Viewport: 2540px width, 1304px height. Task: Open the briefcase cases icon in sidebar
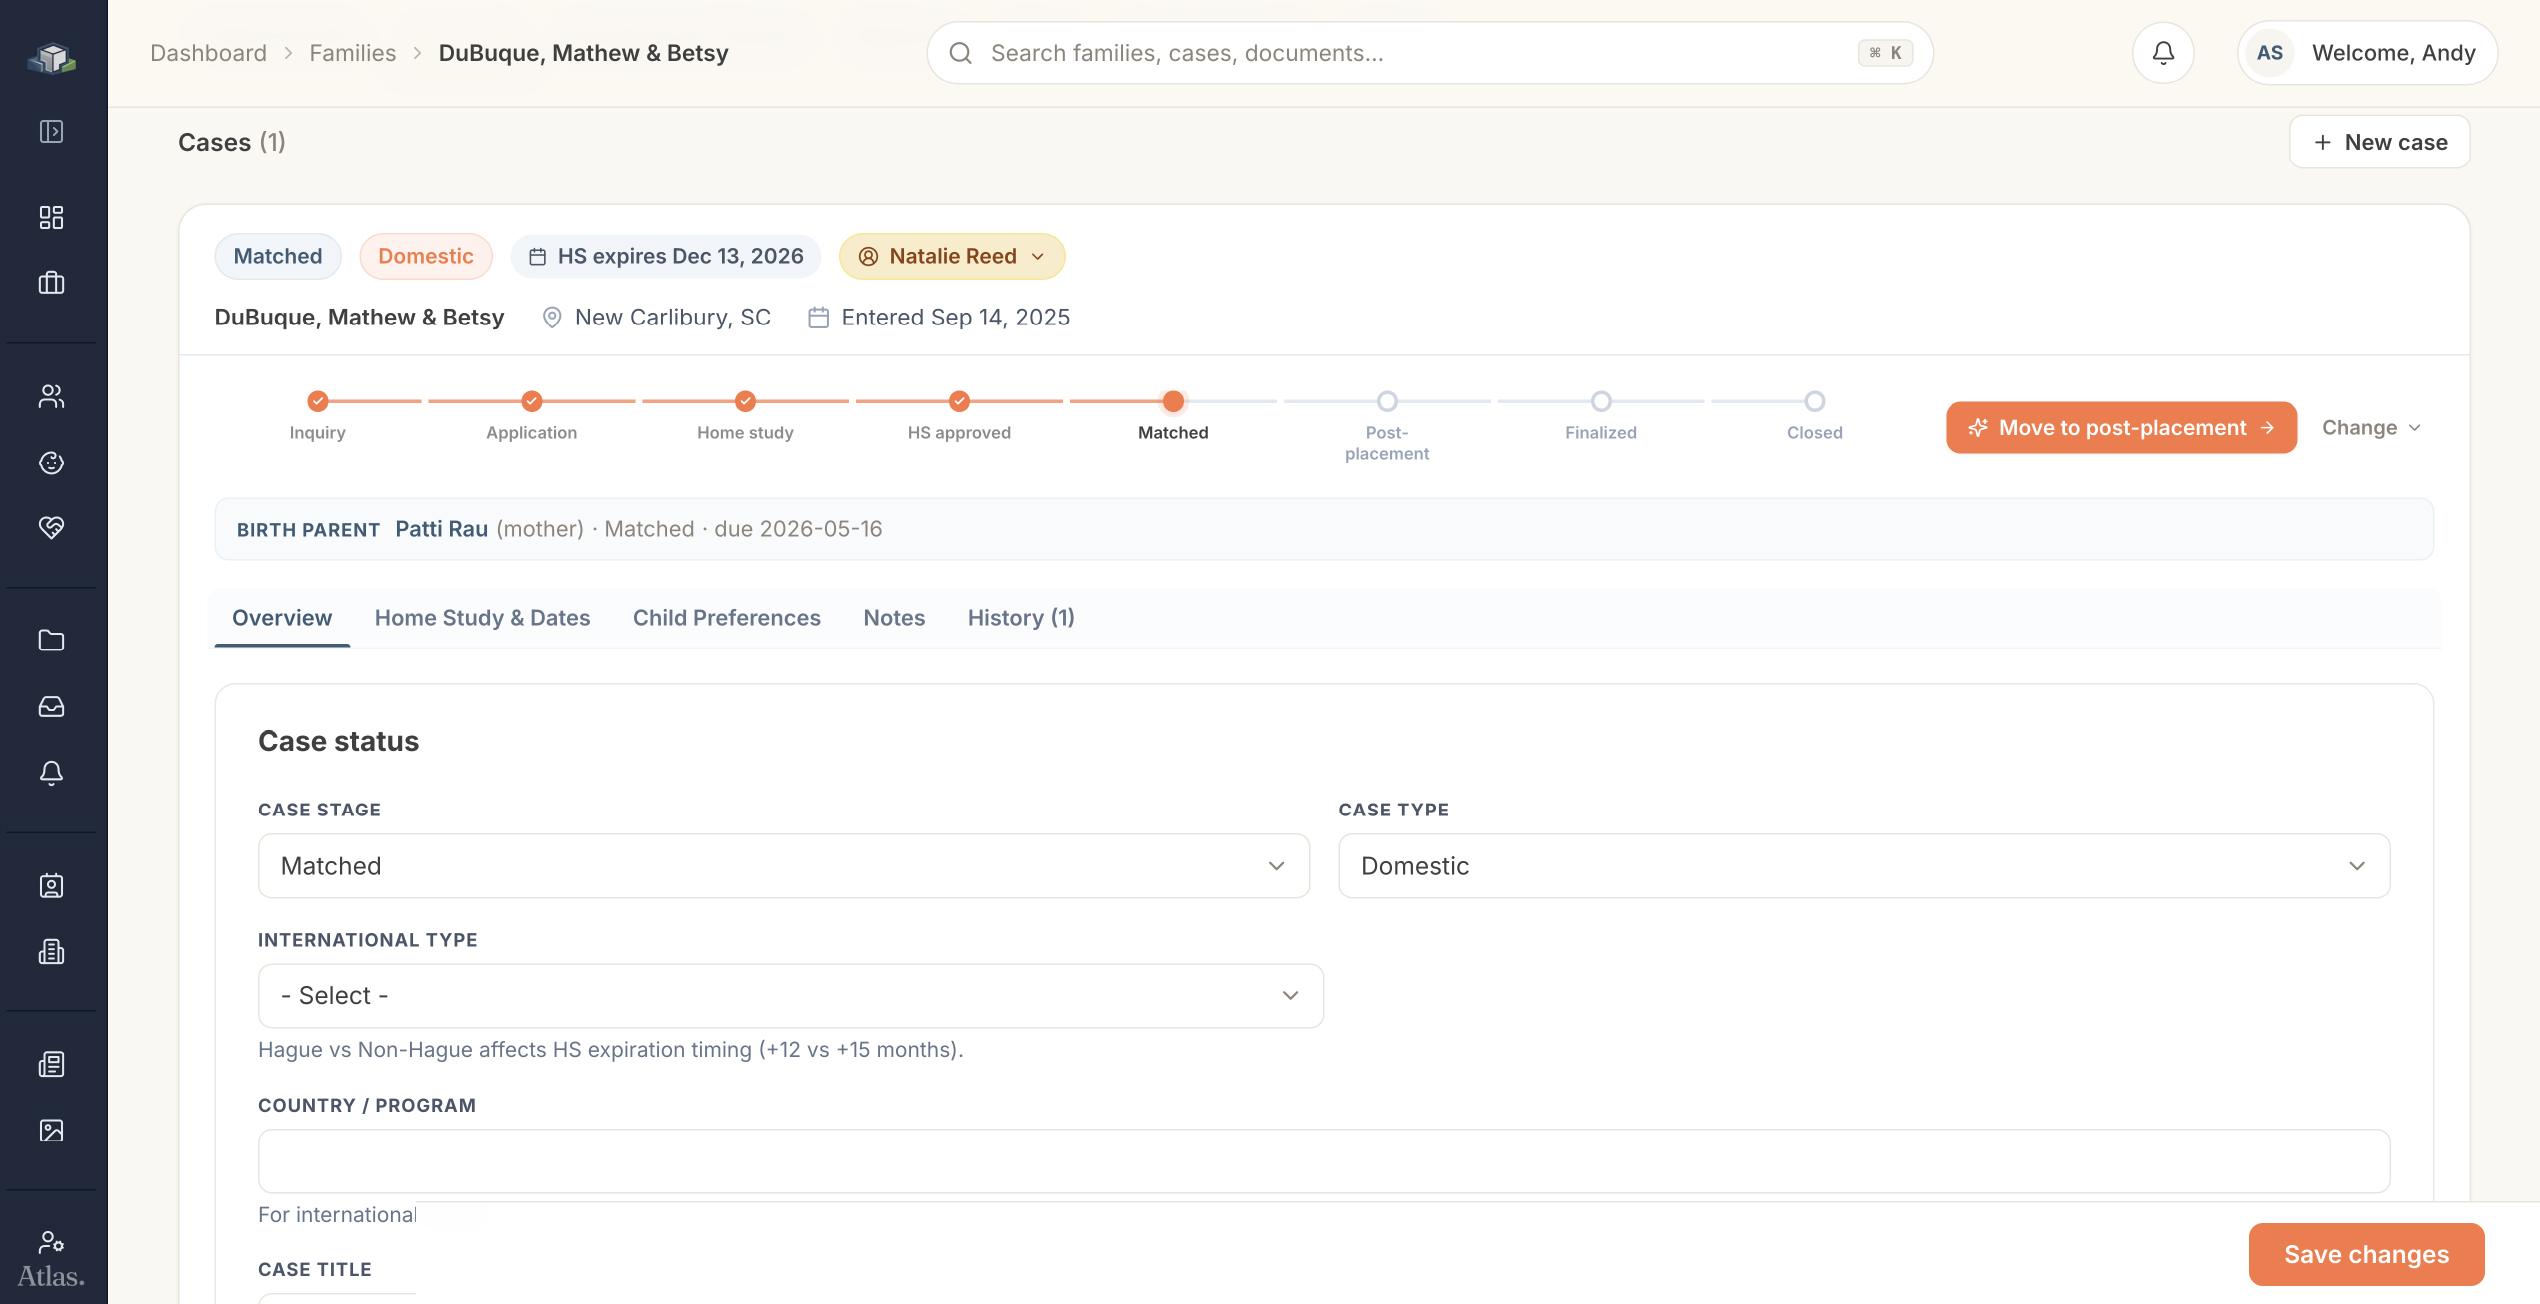coord(52,283)
